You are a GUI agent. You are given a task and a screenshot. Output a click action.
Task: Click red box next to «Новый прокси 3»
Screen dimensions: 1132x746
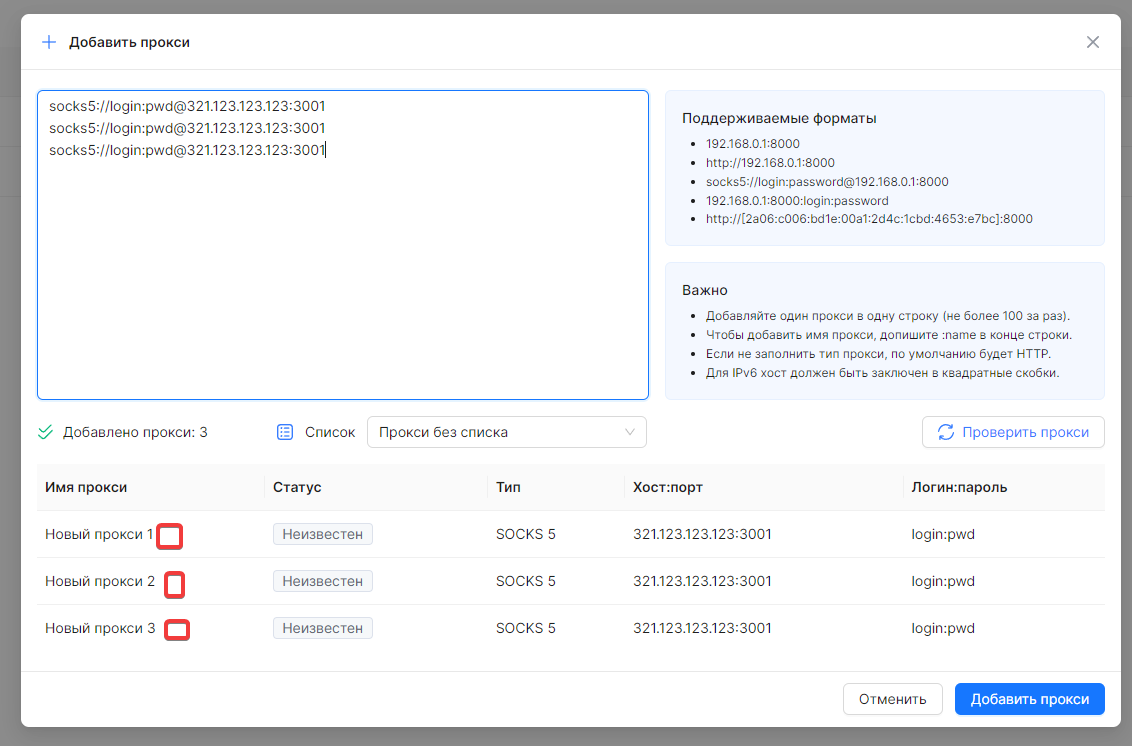(x=177, y=630)
